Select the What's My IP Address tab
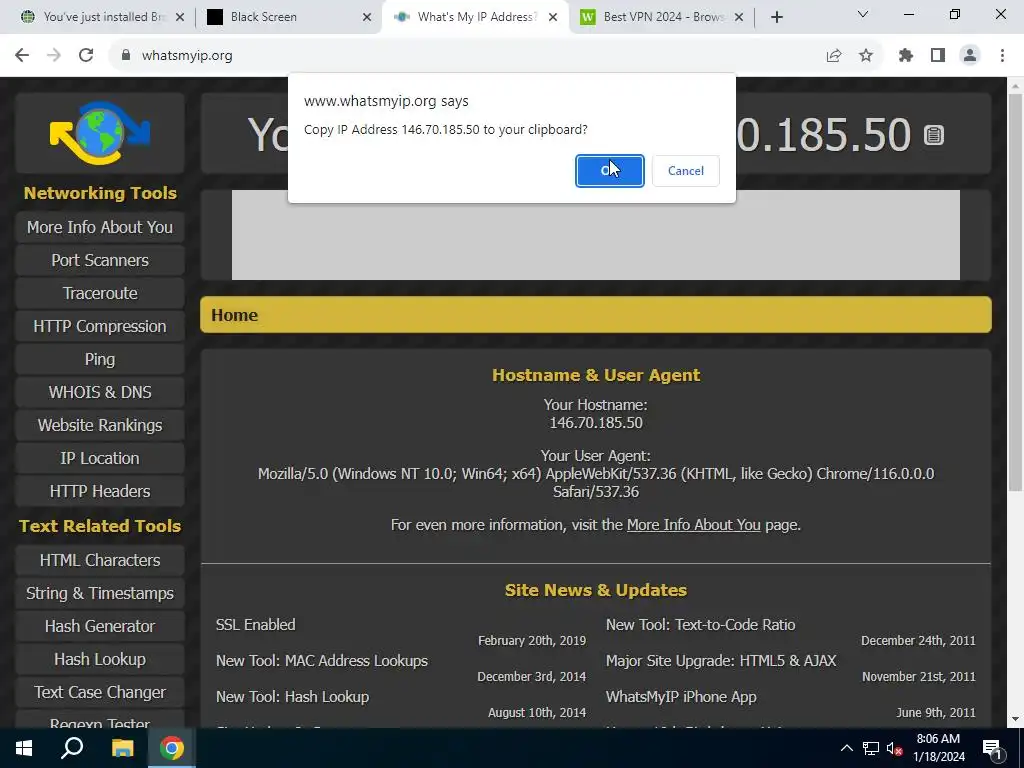This screenshot has height=768, width=1024. coord(477,17)
